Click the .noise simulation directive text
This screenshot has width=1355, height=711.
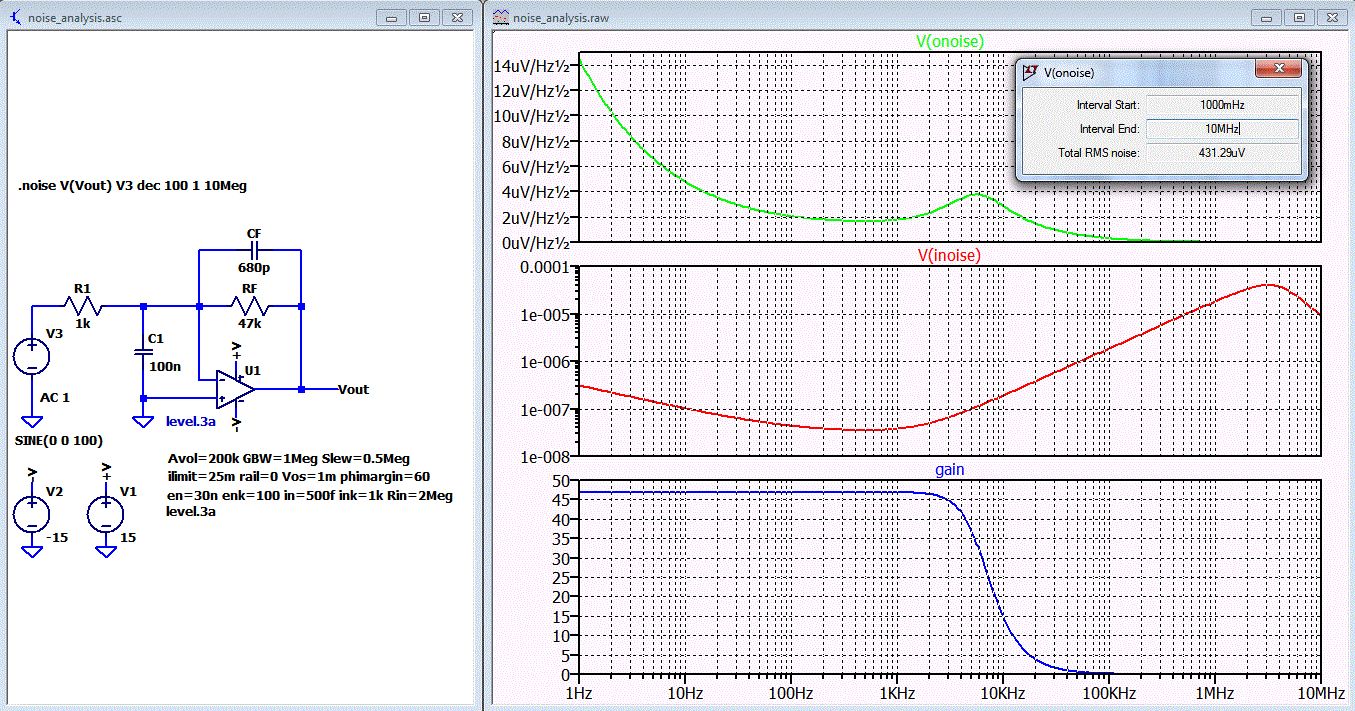[x=132, y=186]
